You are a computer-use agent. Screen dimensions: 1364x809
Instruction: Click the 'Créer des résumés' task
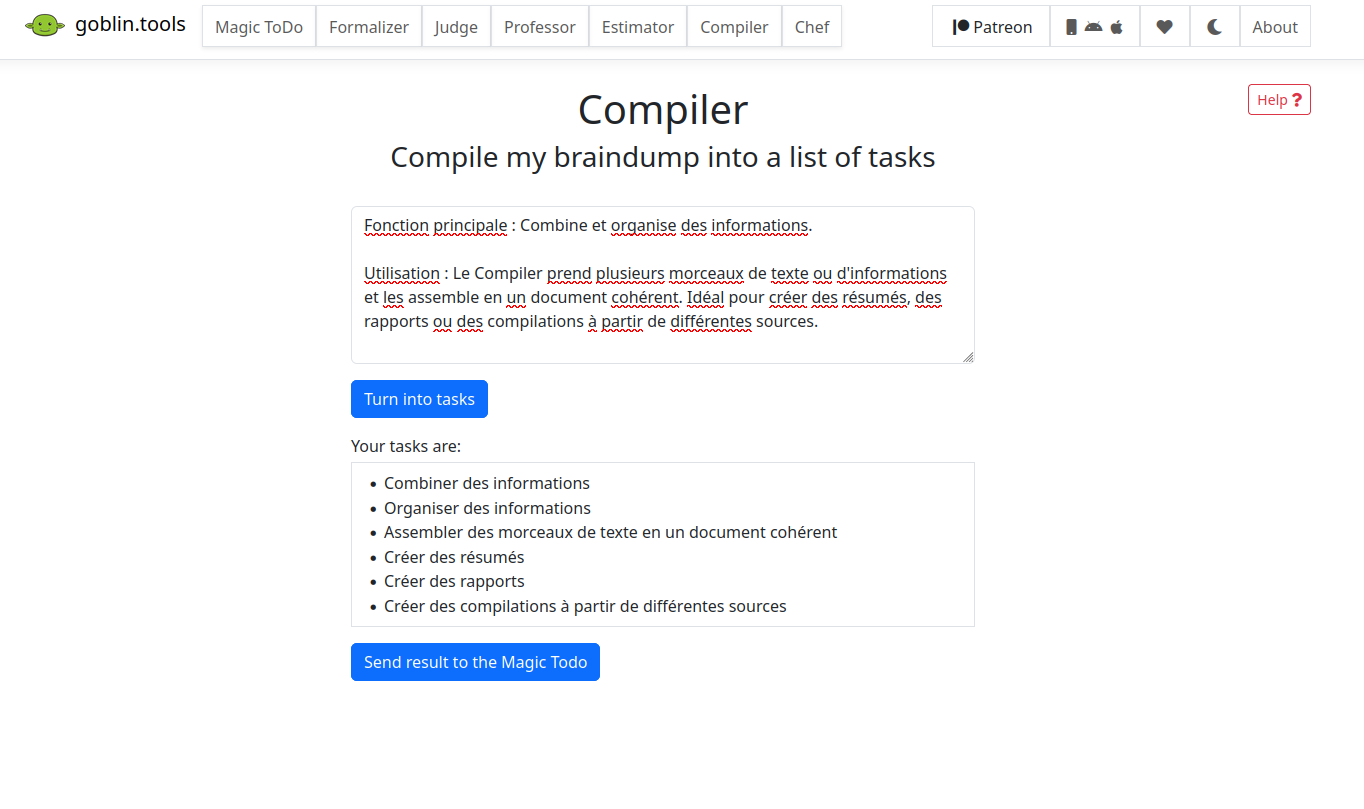pos(454,557)
